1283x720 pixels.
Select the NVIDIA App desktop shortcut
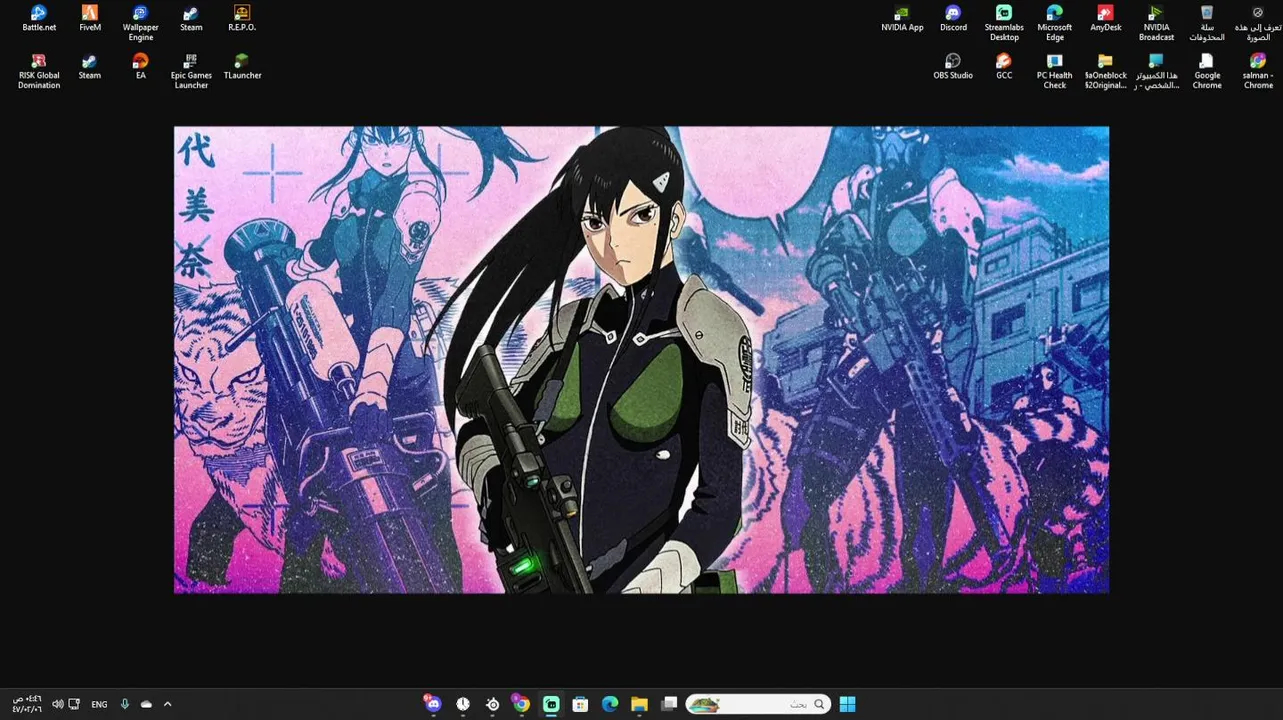point(902,18)
